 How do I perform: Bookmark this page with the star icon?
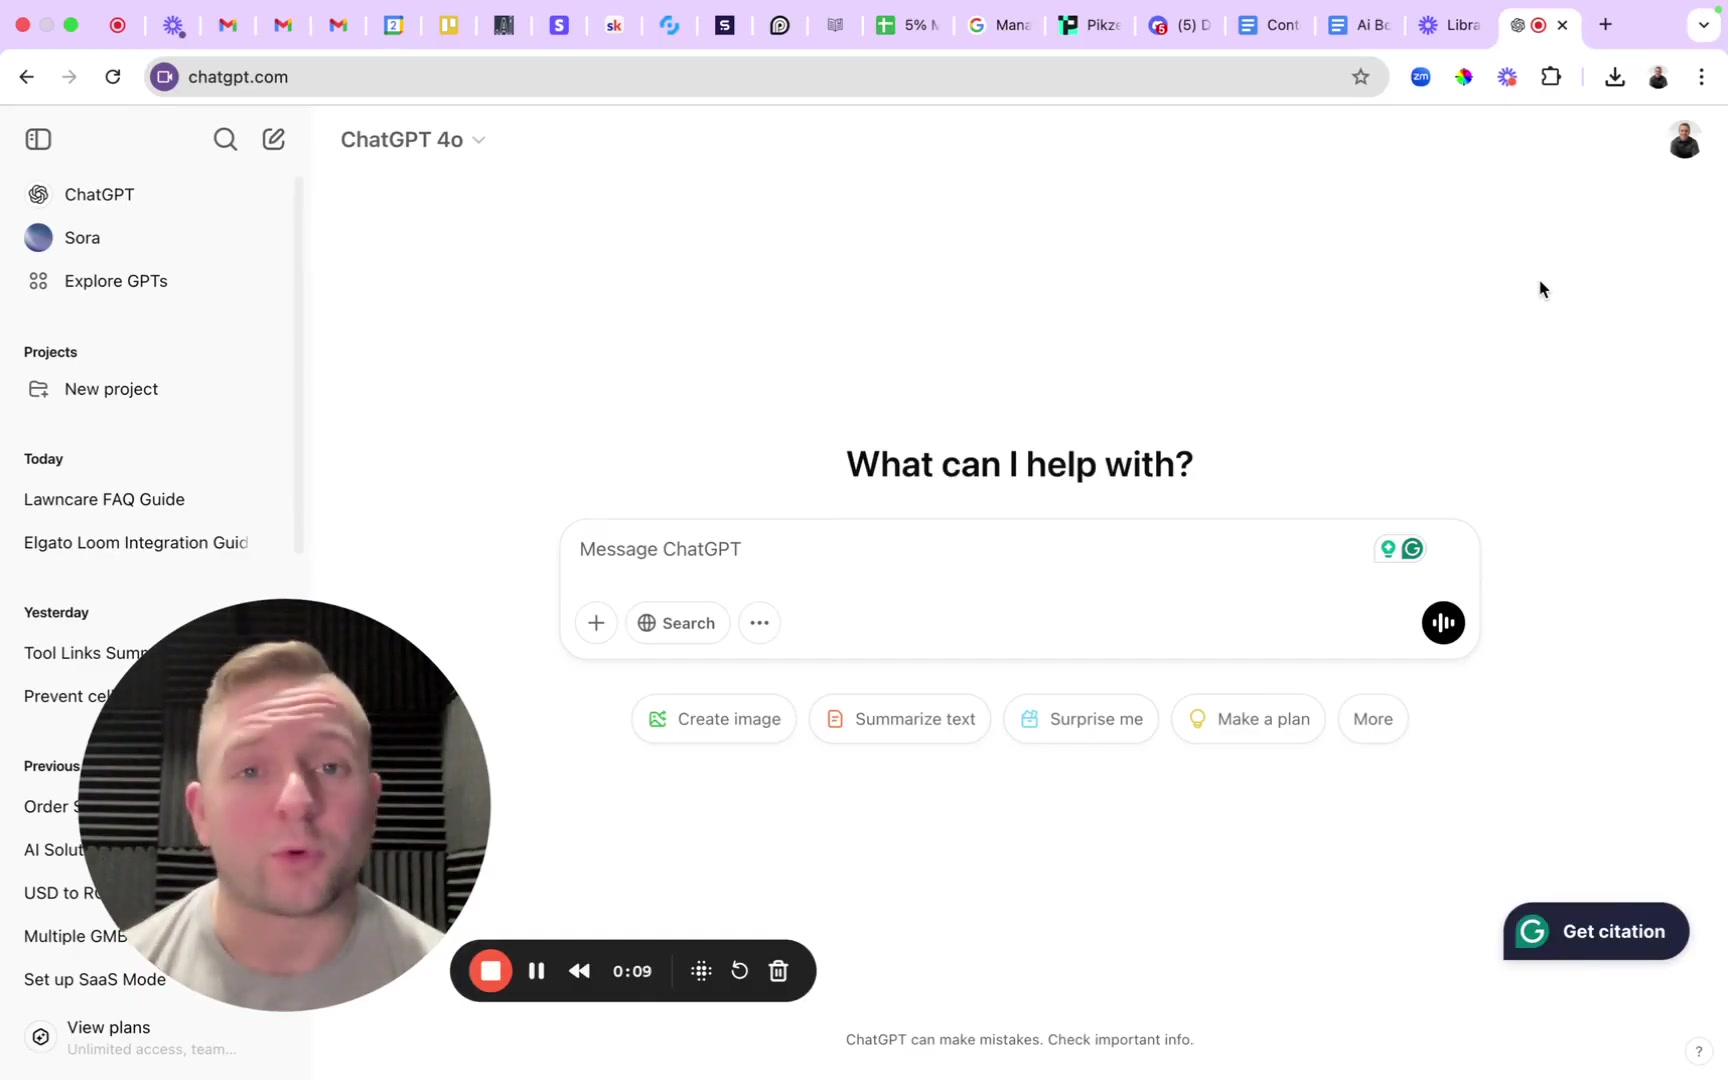point(1360,77)
